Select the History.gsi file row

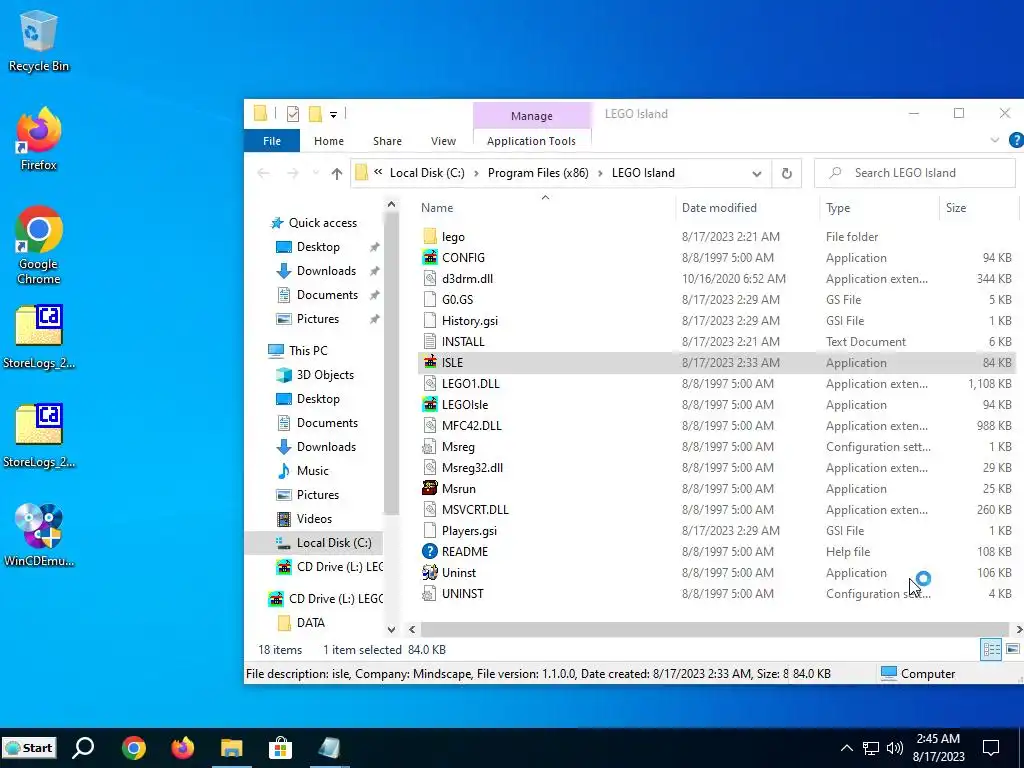(x=717, y=321)
